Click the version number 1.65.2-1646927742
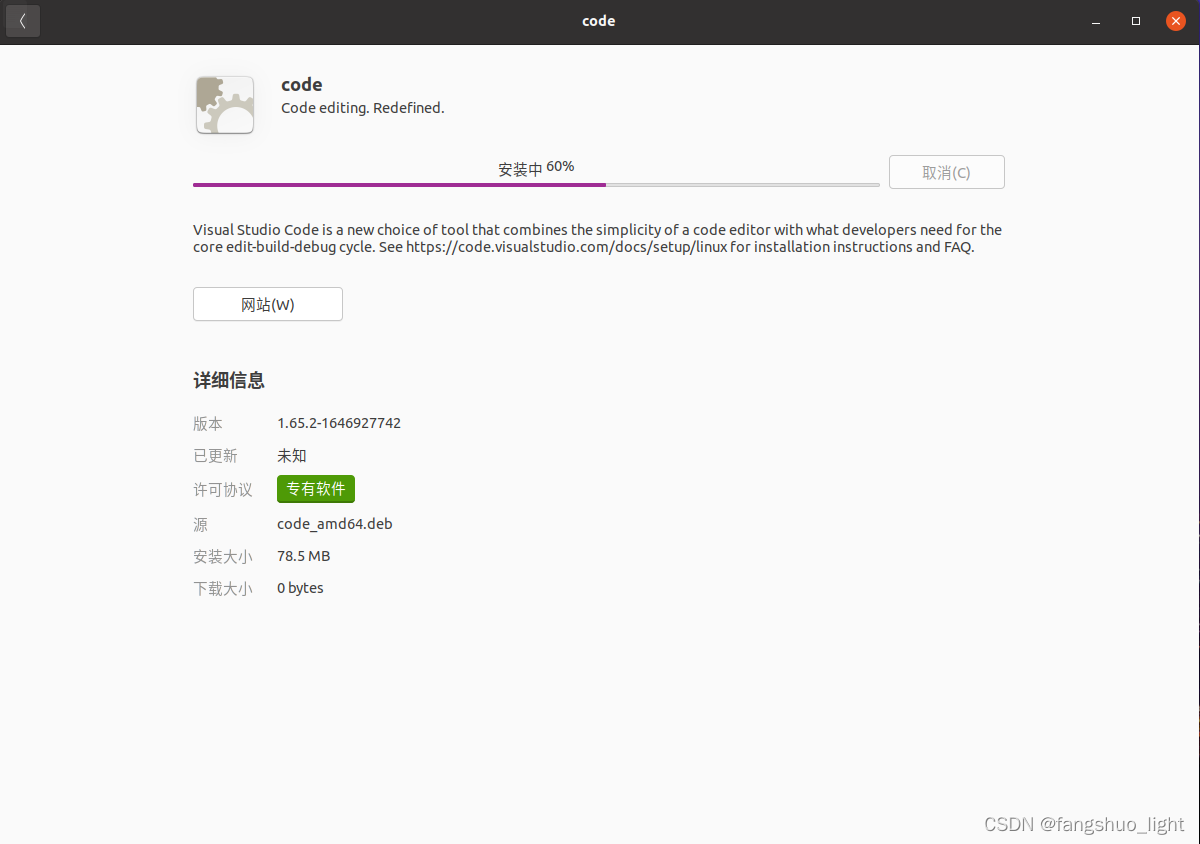1200x844 pixels. (339, 423)
